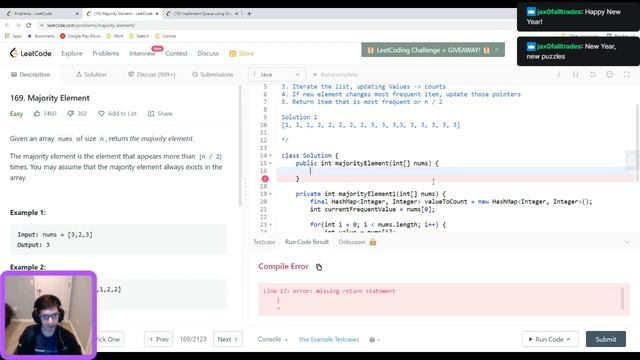Screen dimensions: 640x360
Task: Click the Easy difficulty label
Action: coord(16,113)
